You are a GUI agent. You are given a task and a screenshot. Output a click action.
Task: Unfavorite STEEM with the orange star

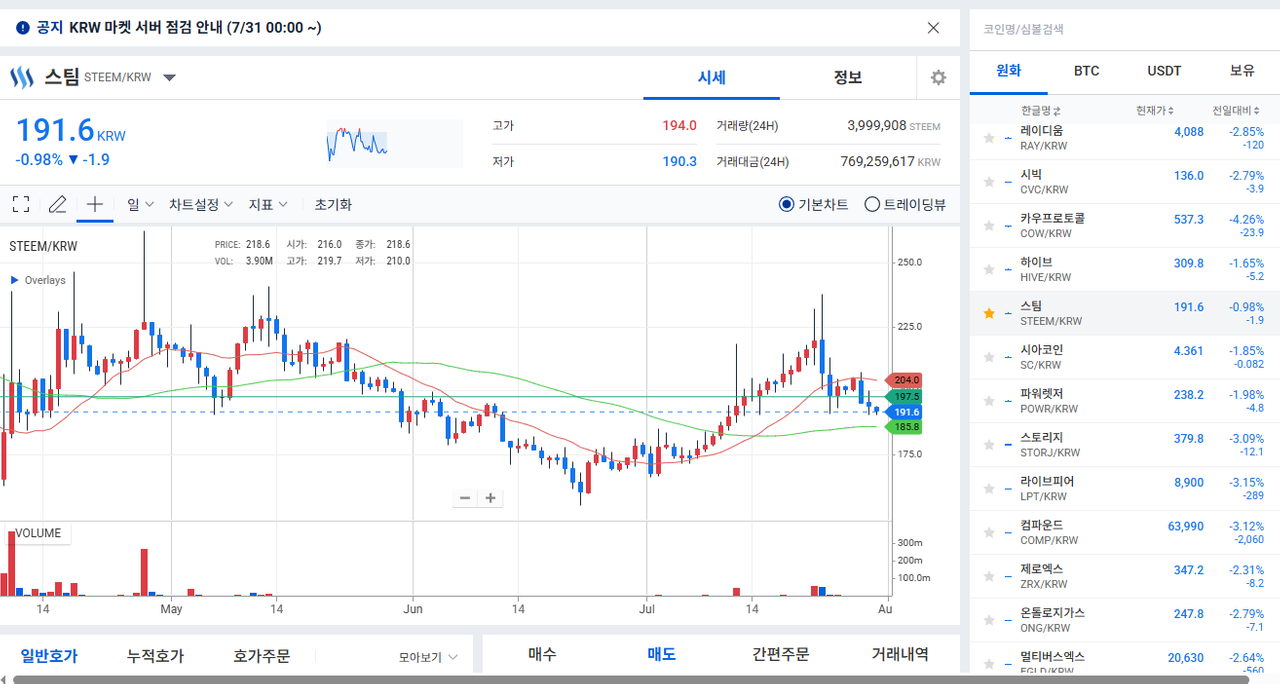989,313
